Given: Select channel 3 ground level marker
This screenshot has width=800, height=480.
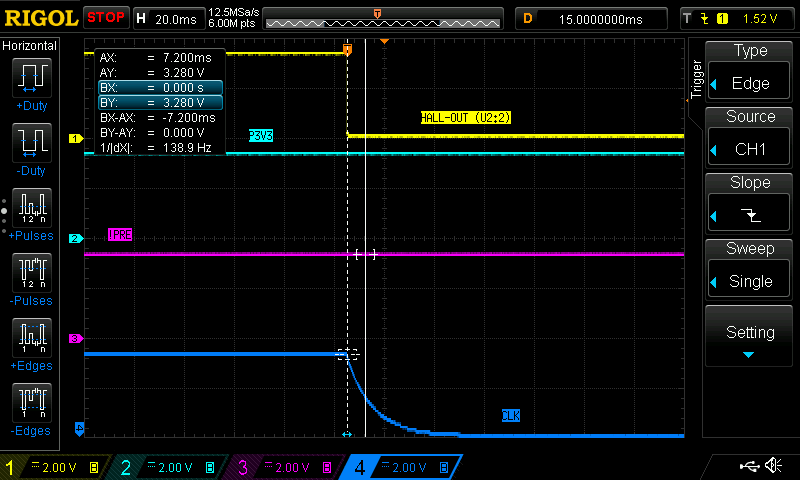Looking at the screenshot, I should [x=76, y=338].
